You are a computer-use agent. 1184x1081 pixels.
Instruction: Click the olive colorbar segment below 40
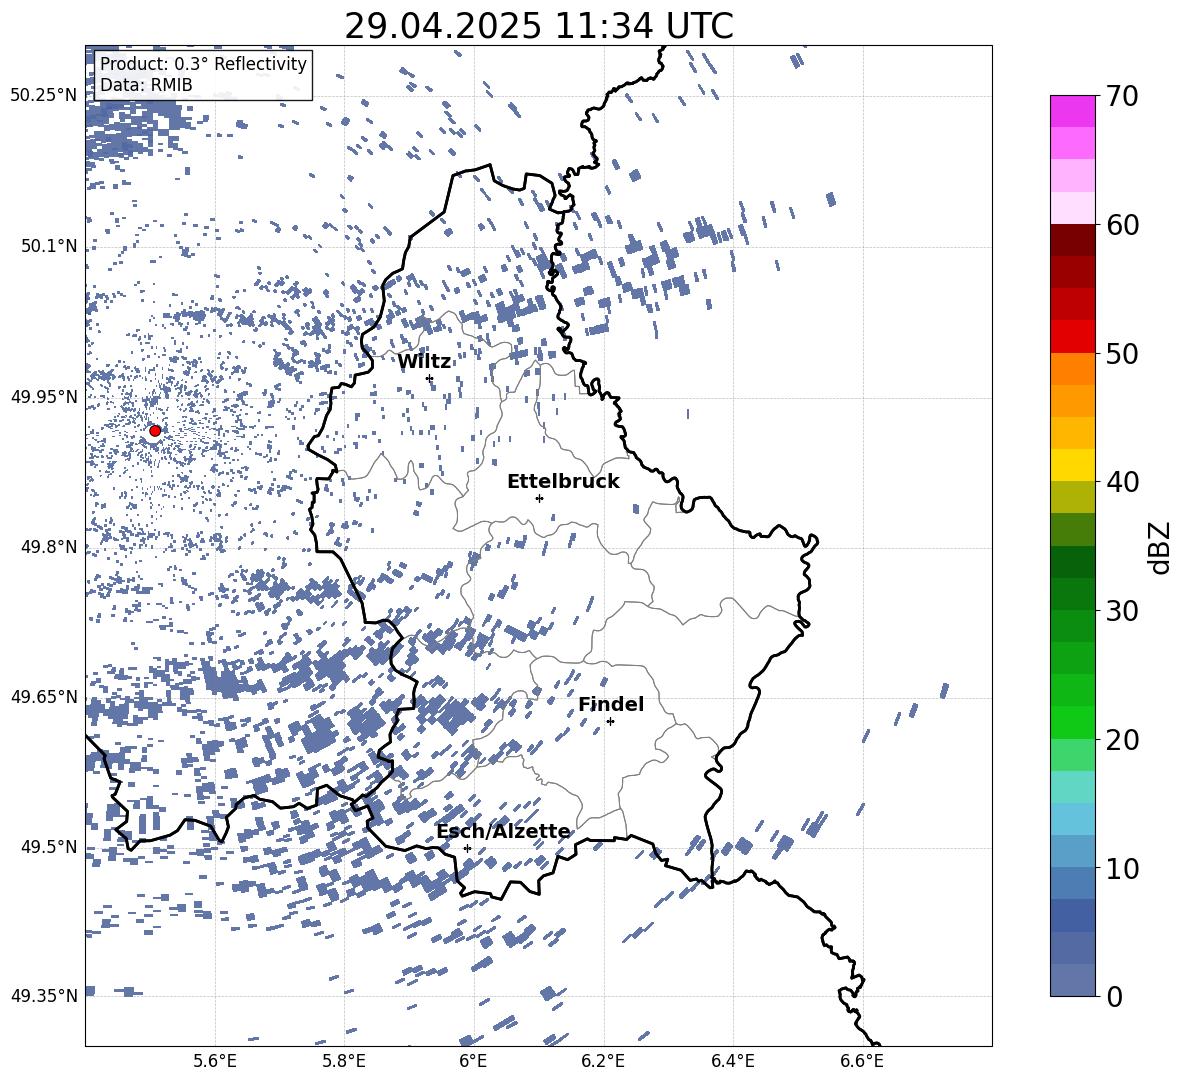(x=1072, y=497)
